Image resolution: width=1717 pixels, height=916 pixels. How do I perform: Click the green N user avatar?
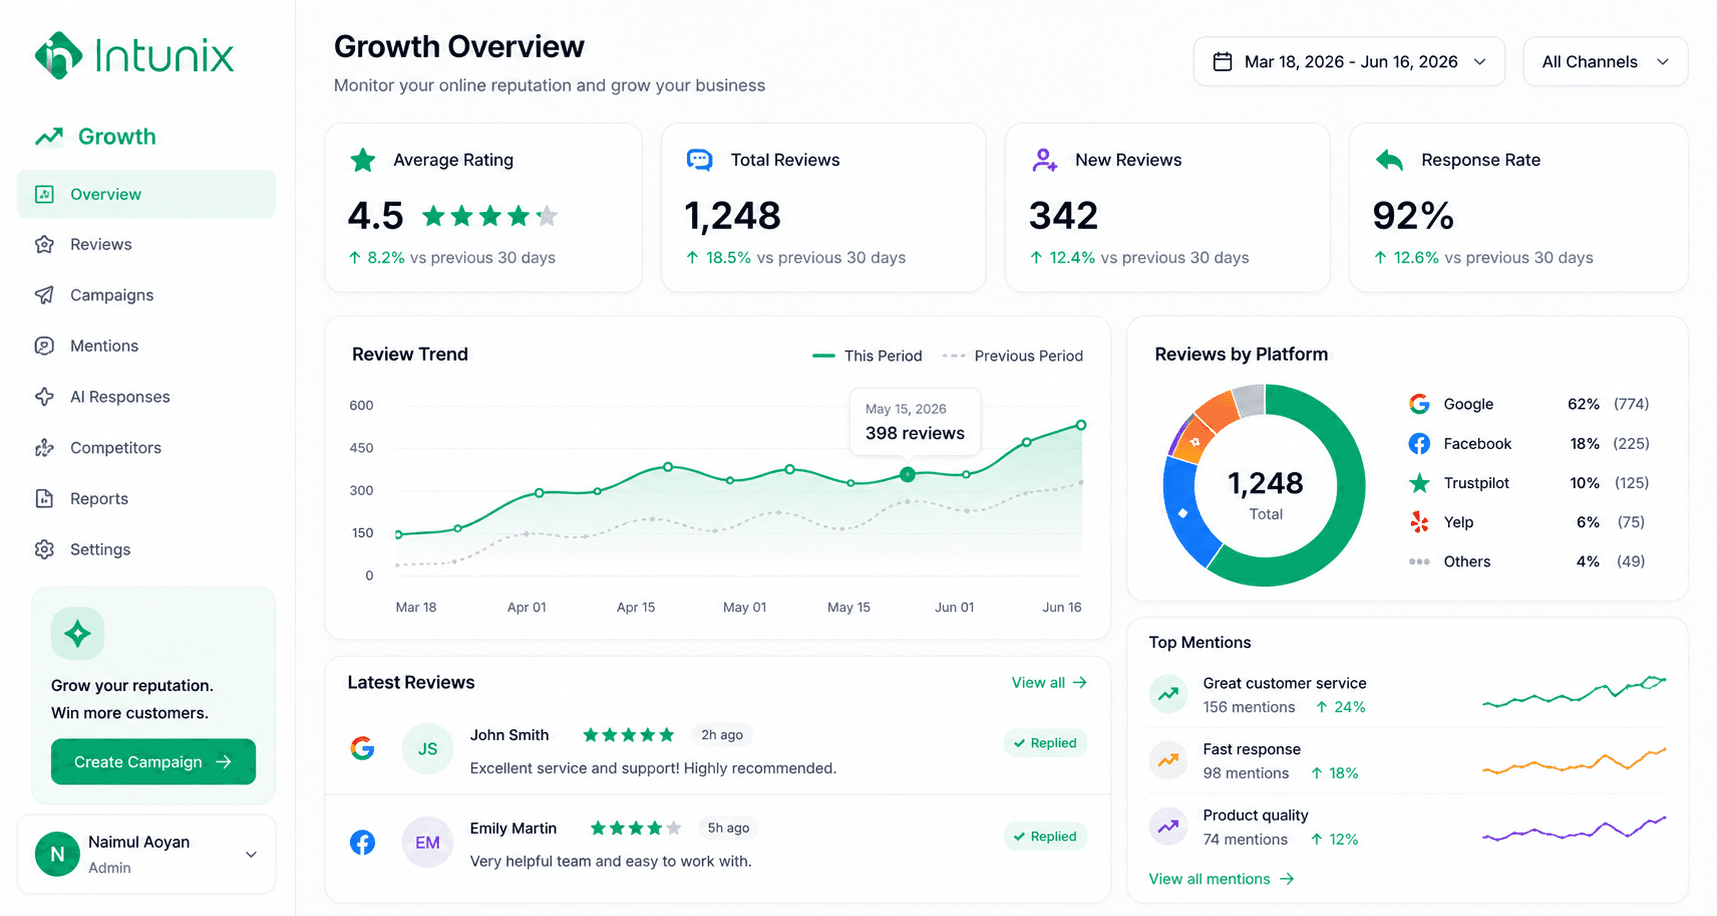(x=57, y=854)
